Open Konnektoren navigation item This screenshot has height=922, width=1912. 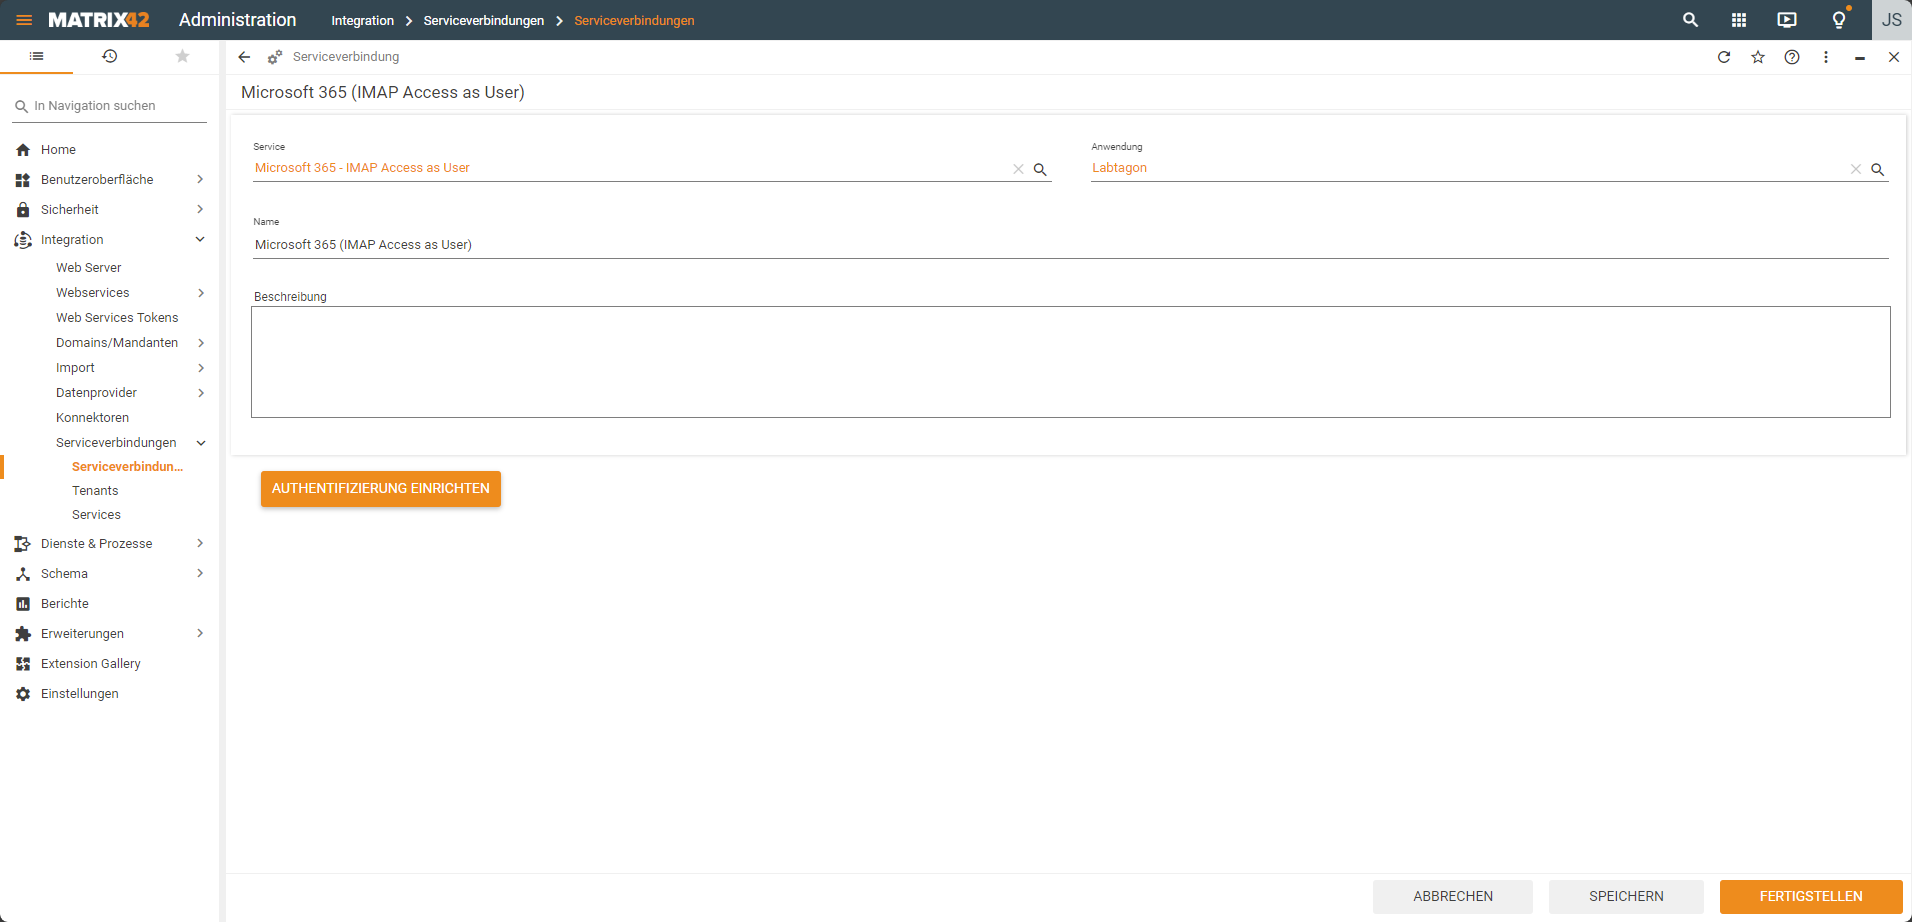tap(92, 418)
